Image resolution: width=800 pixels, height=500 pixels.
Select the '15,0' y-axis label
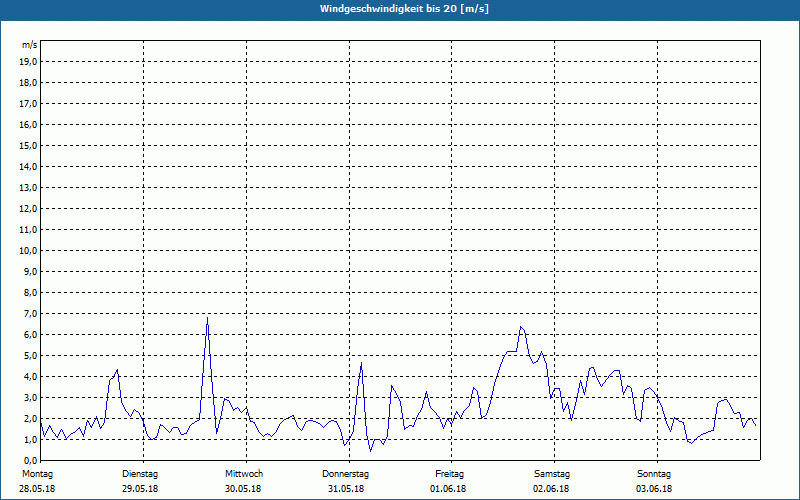(x=28, y=145)
